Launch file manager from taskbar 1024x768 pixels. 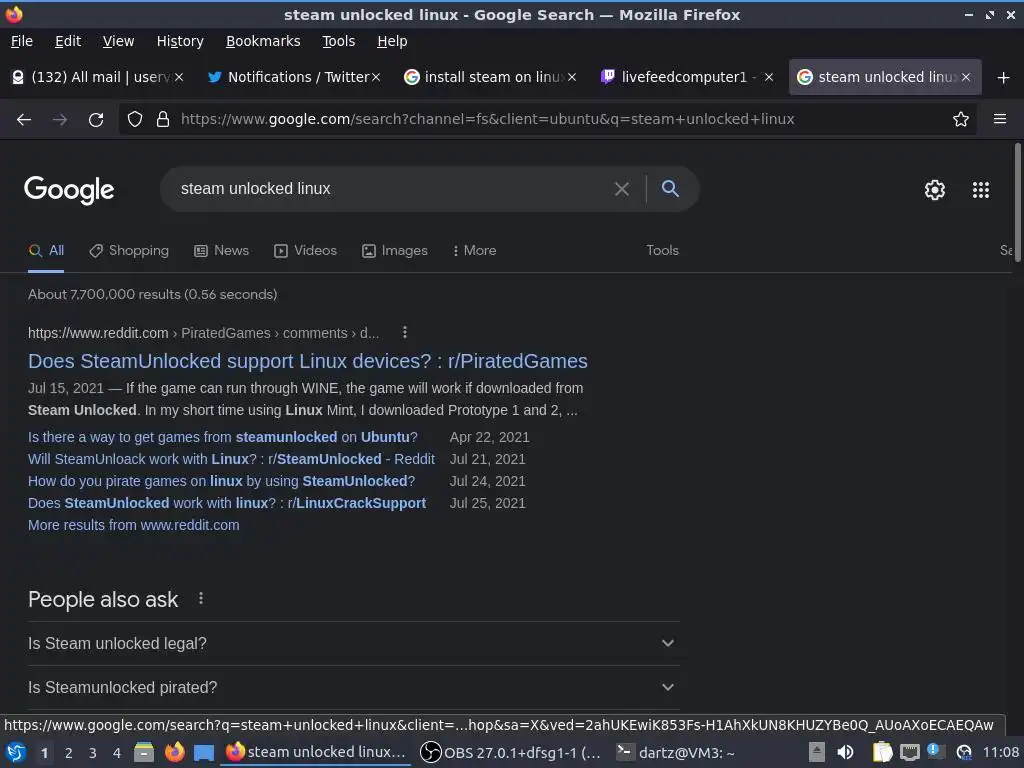pyautogui.click(x=144, y=753)
